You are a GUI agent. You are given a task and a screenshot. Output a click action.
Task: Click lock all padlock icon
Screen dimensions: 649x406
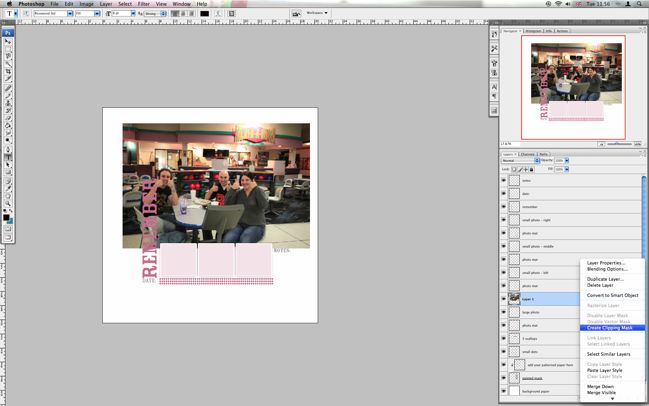click(x=531, y=169)
